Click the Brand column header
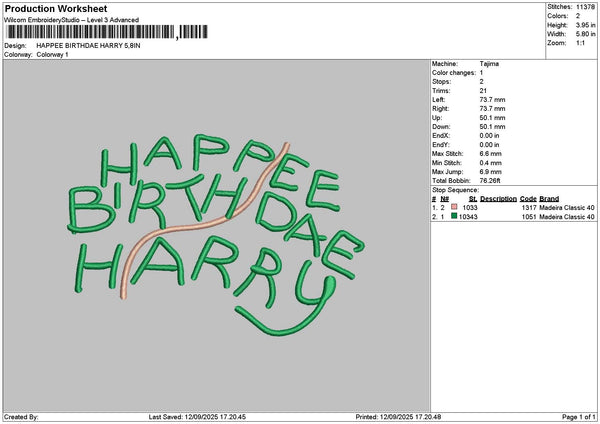The image size is (600, 424). point(548,198)
